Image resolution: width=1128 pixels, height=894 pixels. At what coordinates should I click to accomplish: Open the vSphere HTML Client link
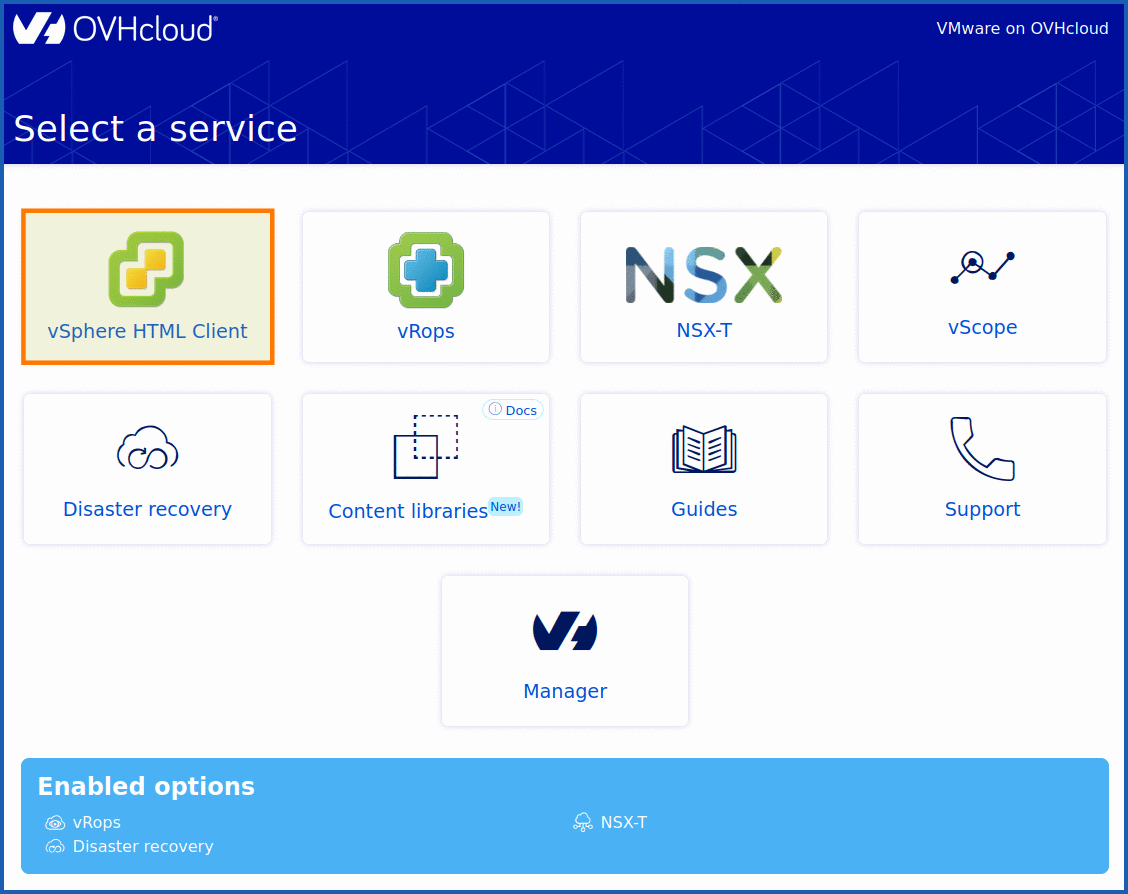click(147, 331)
